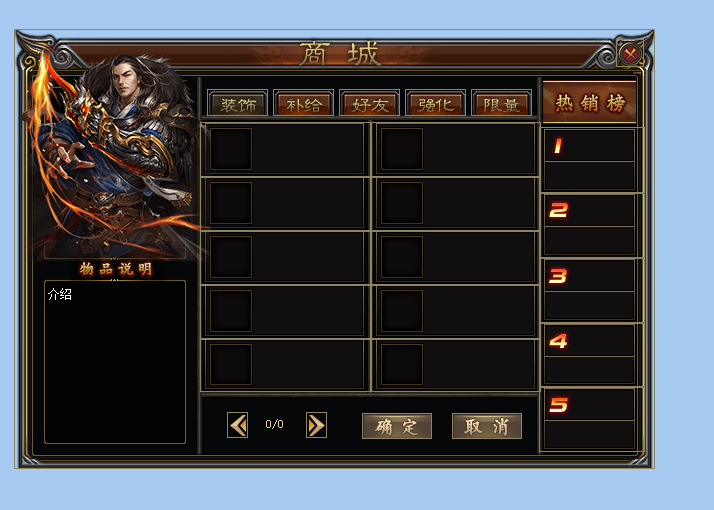Open hot-sale rank 5 entry
Viewport: 714px width, 510px height.
589,419
